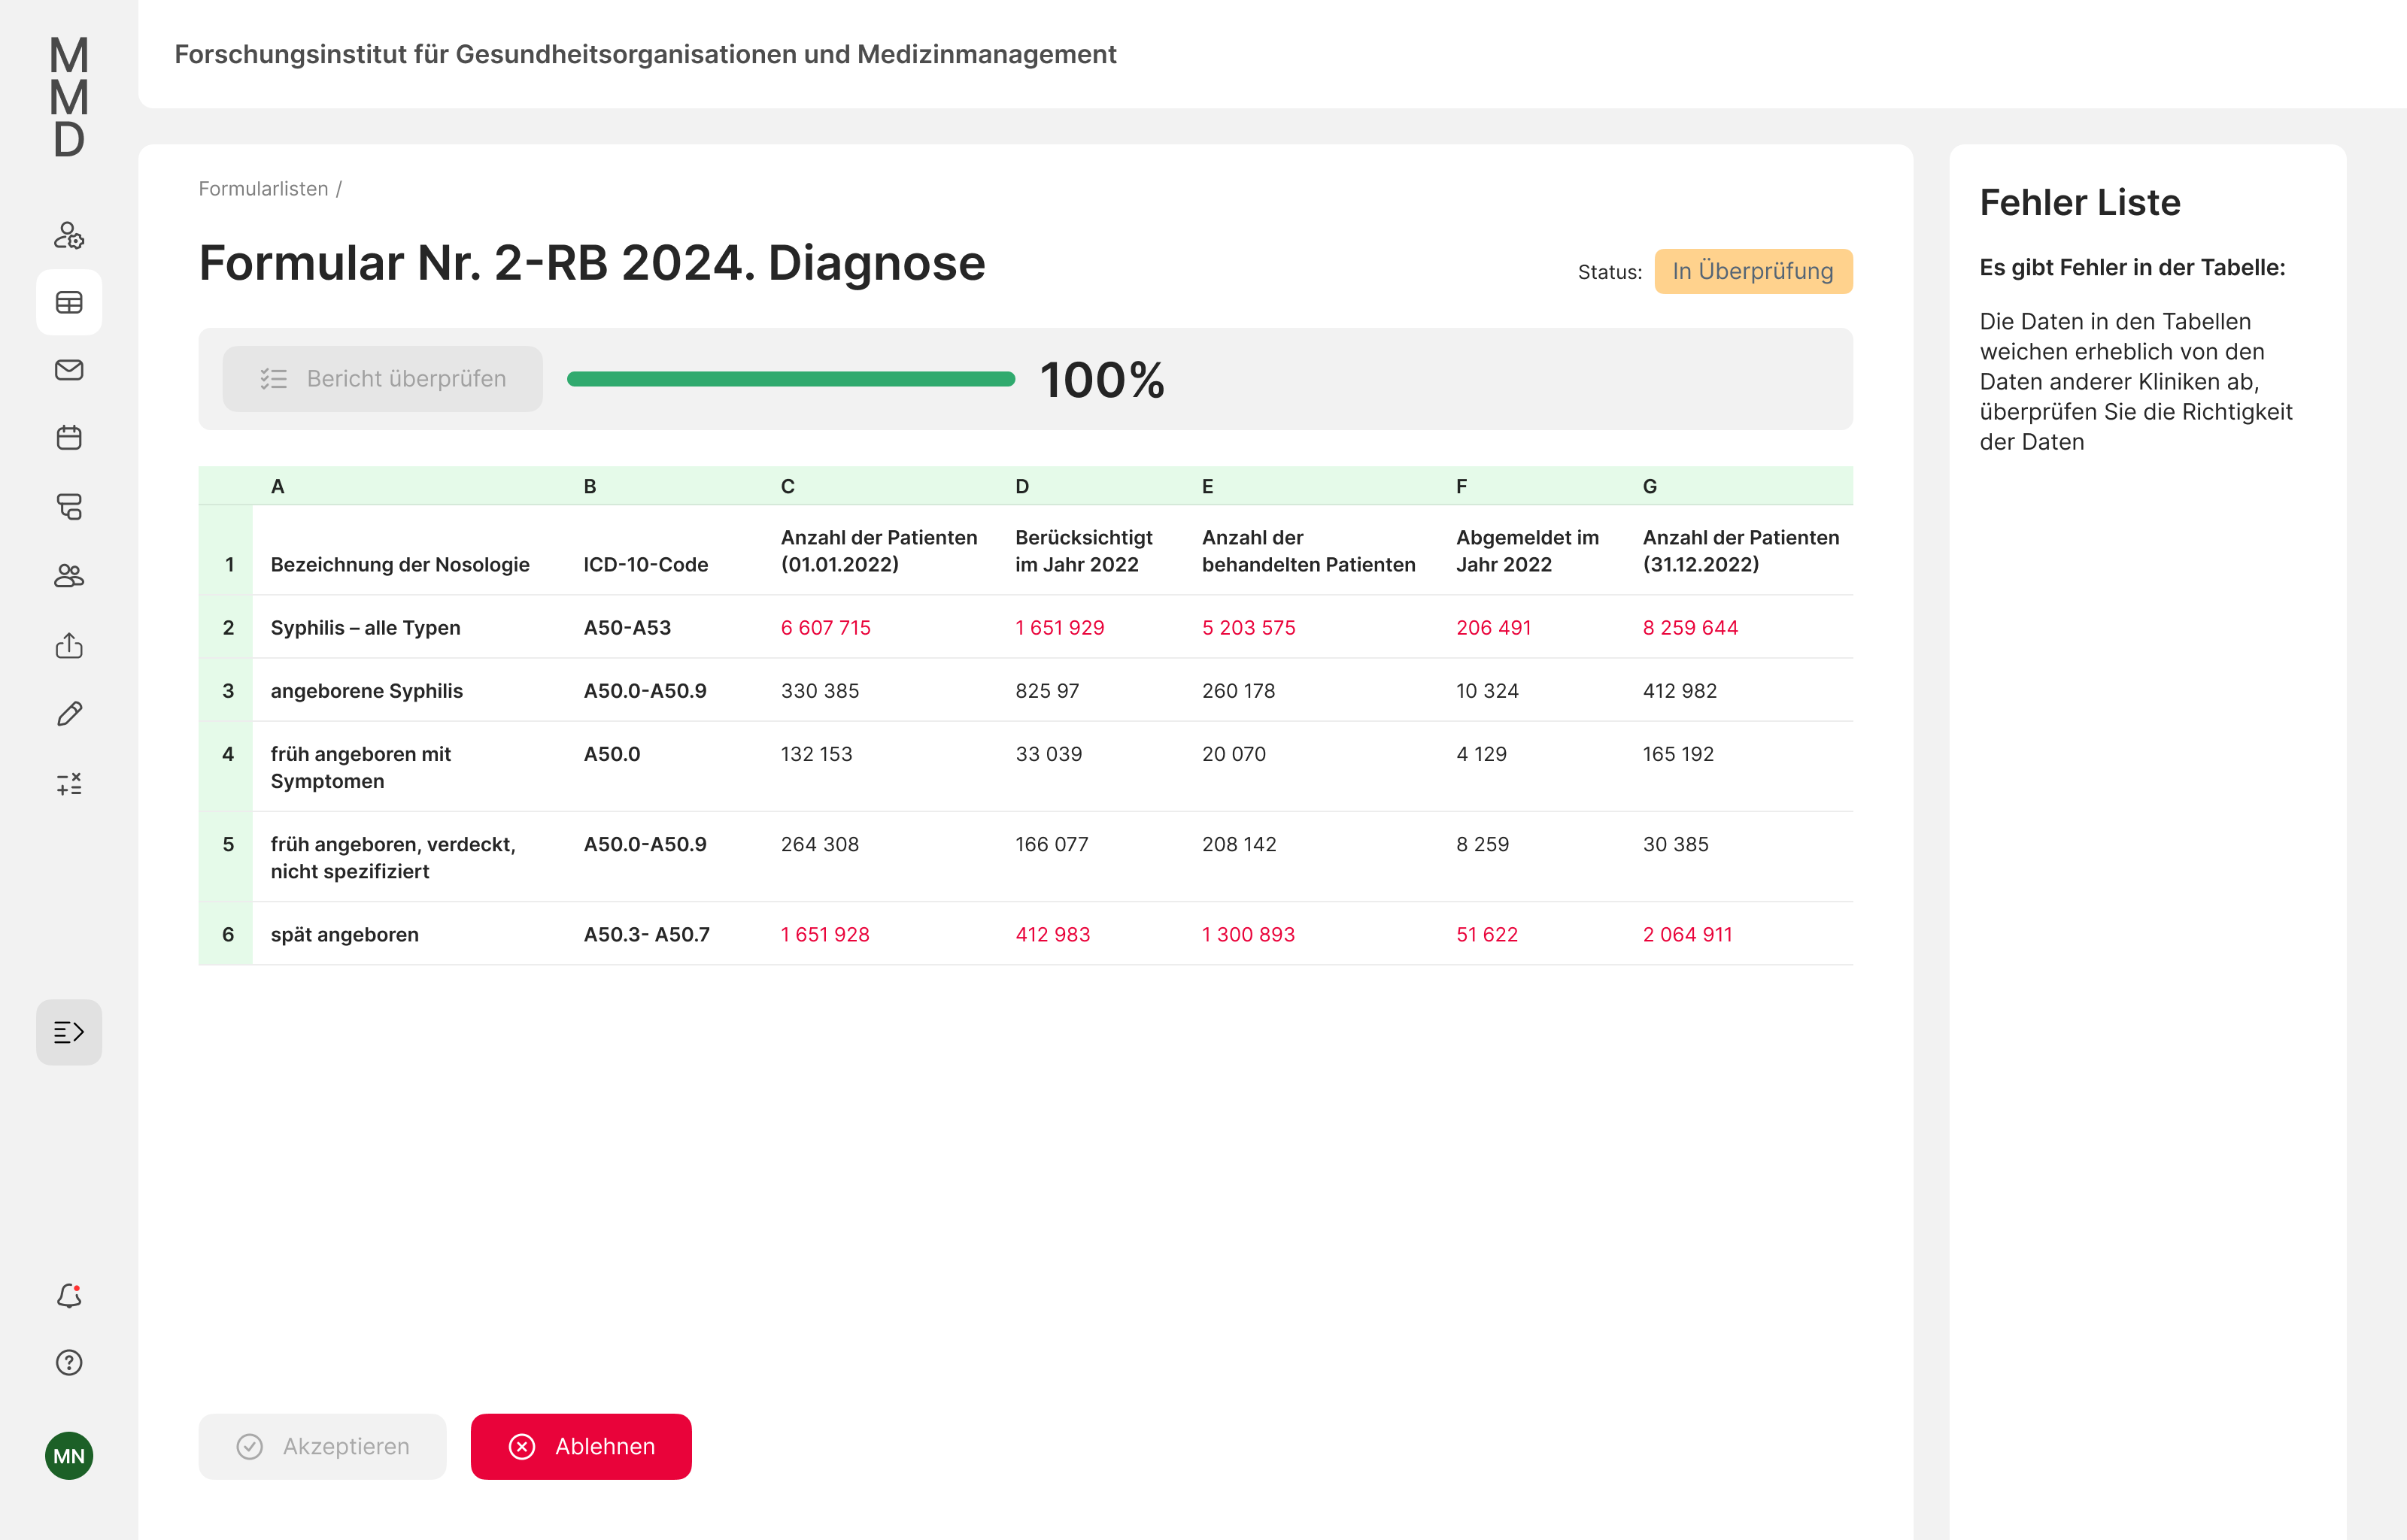The height and width of the screenshot is (1540, 2407).
Task: Open the mail envelope sidebar icon
Action: pos(69,370)
